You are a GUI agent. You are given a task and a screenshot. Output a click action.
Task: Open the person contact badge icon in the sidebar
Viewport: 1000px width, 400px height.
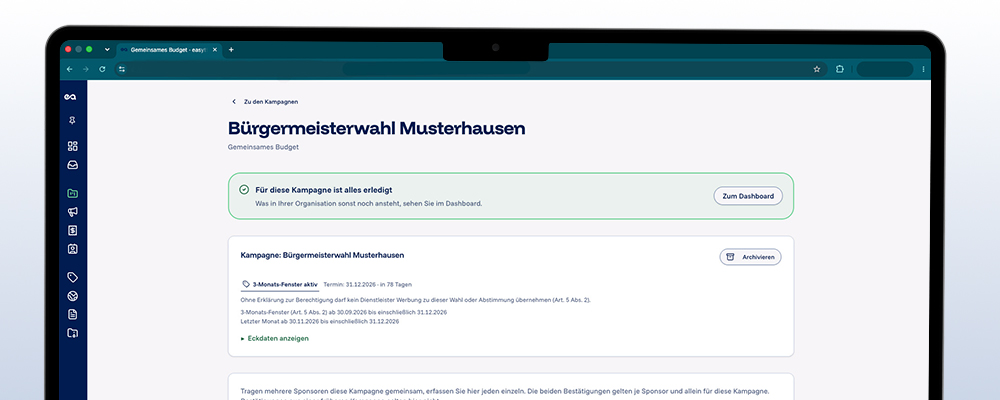(x=73, y=249)
